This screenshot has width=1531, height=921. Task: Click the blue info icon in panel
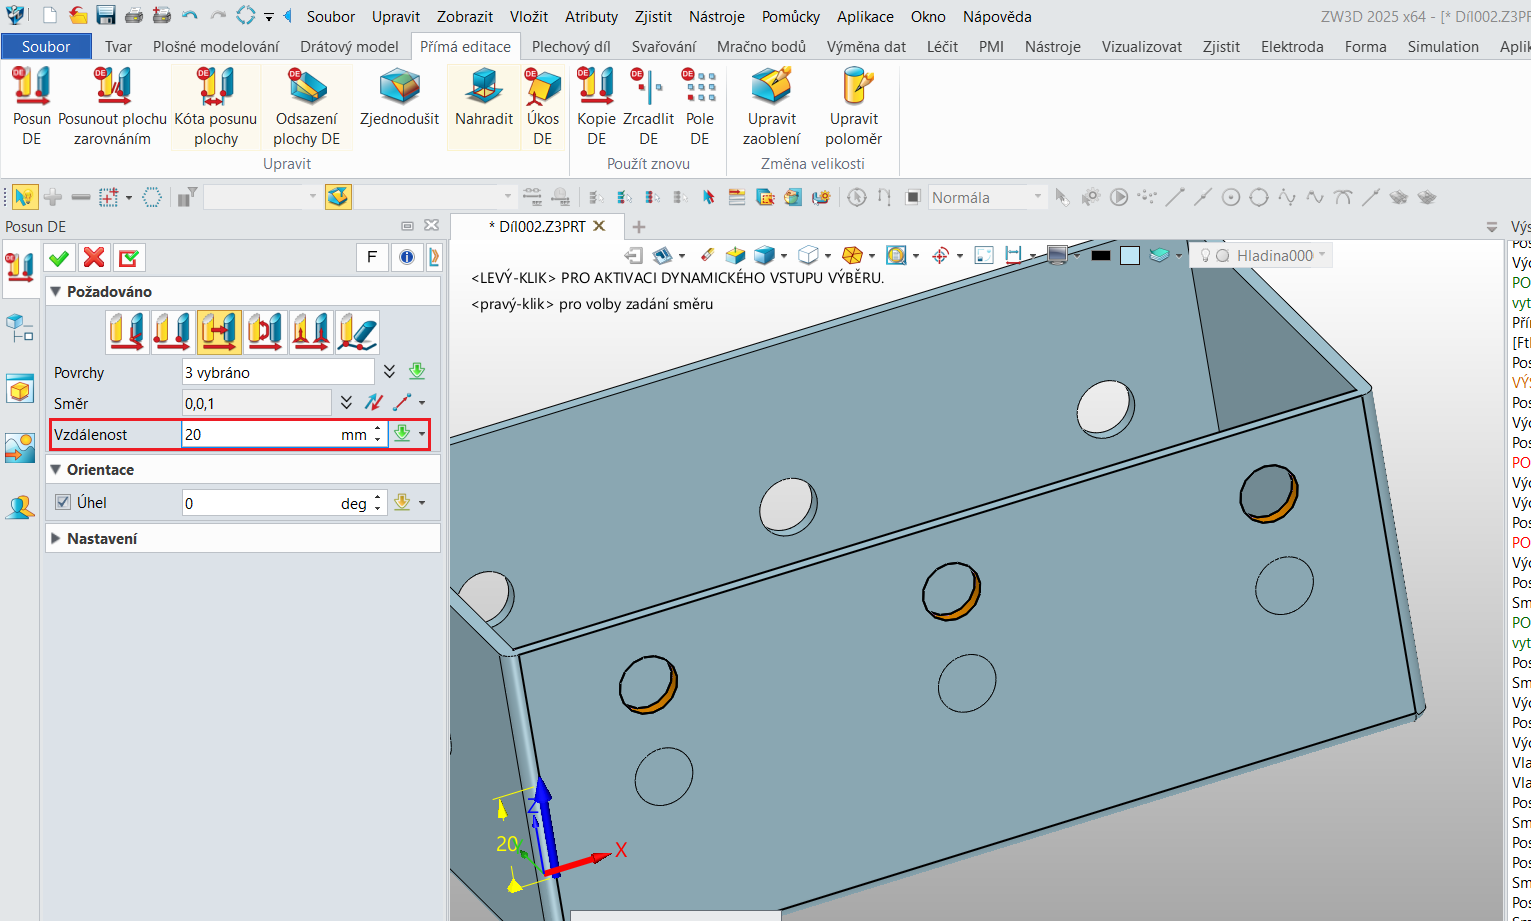pyautogui.click(x=407, y=258)
